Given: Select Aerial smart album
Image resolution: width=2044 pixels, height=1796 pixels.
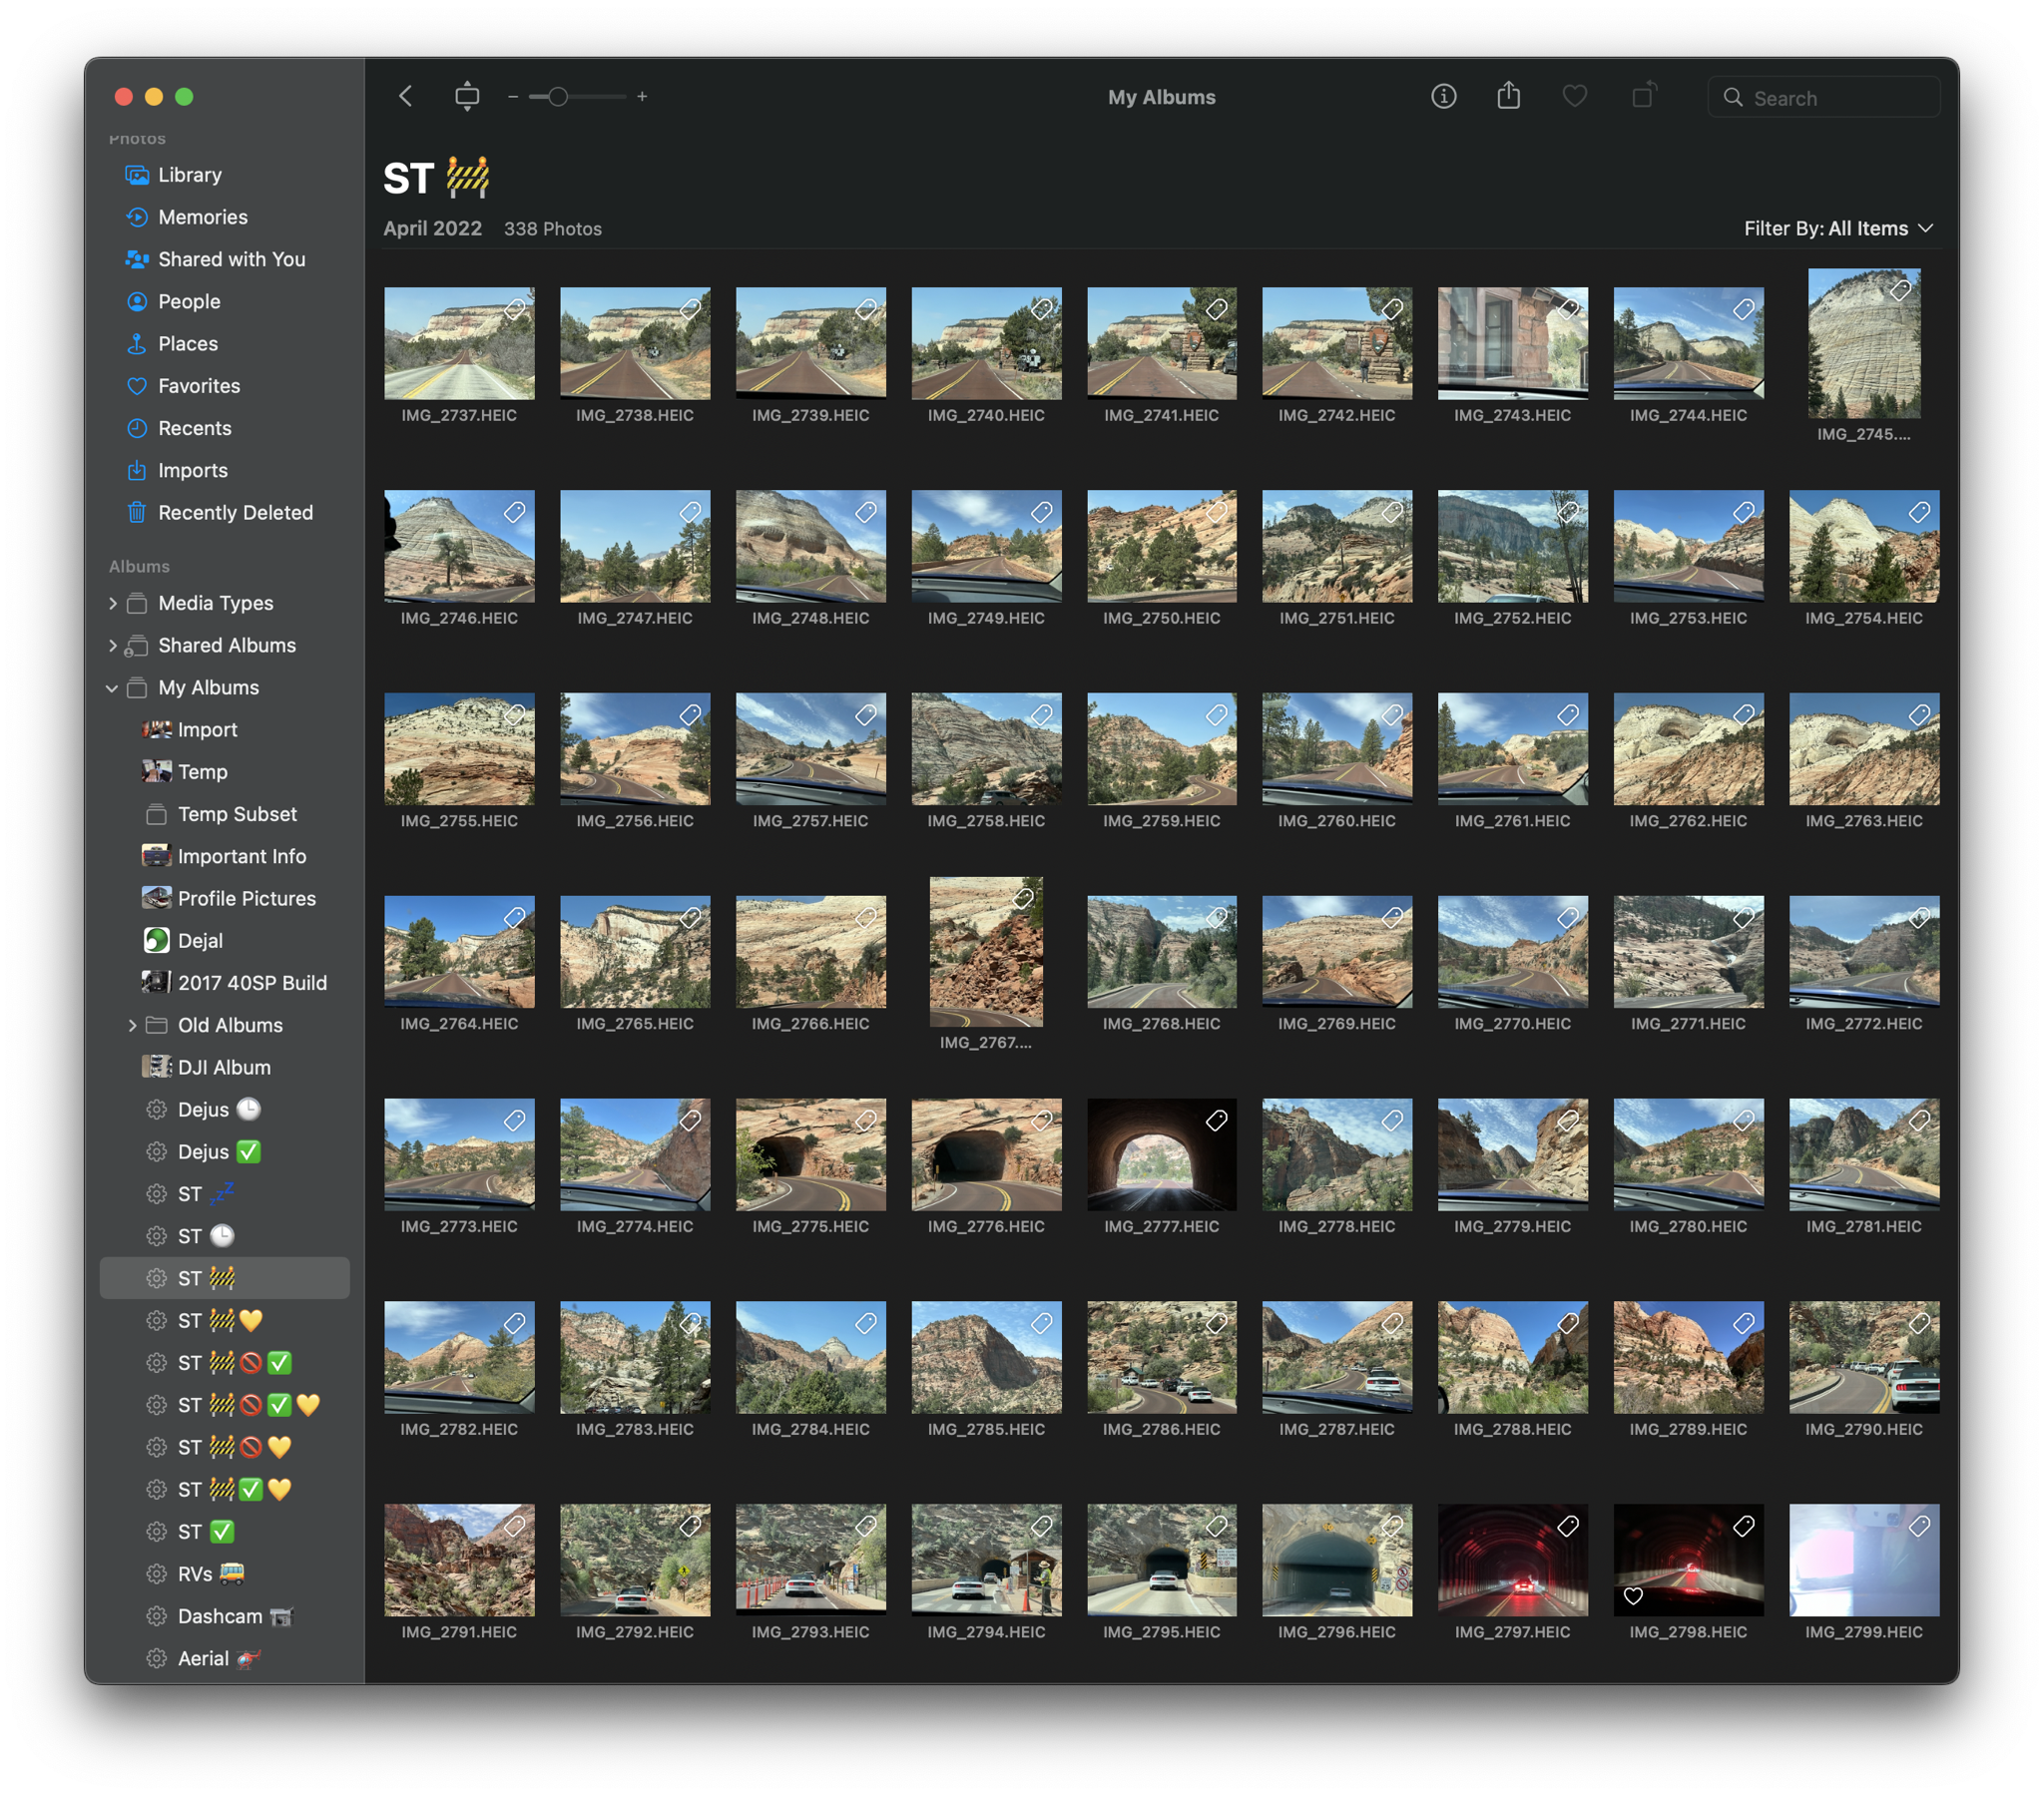Looking at the screenshot, I should [x=225, y=1658].
